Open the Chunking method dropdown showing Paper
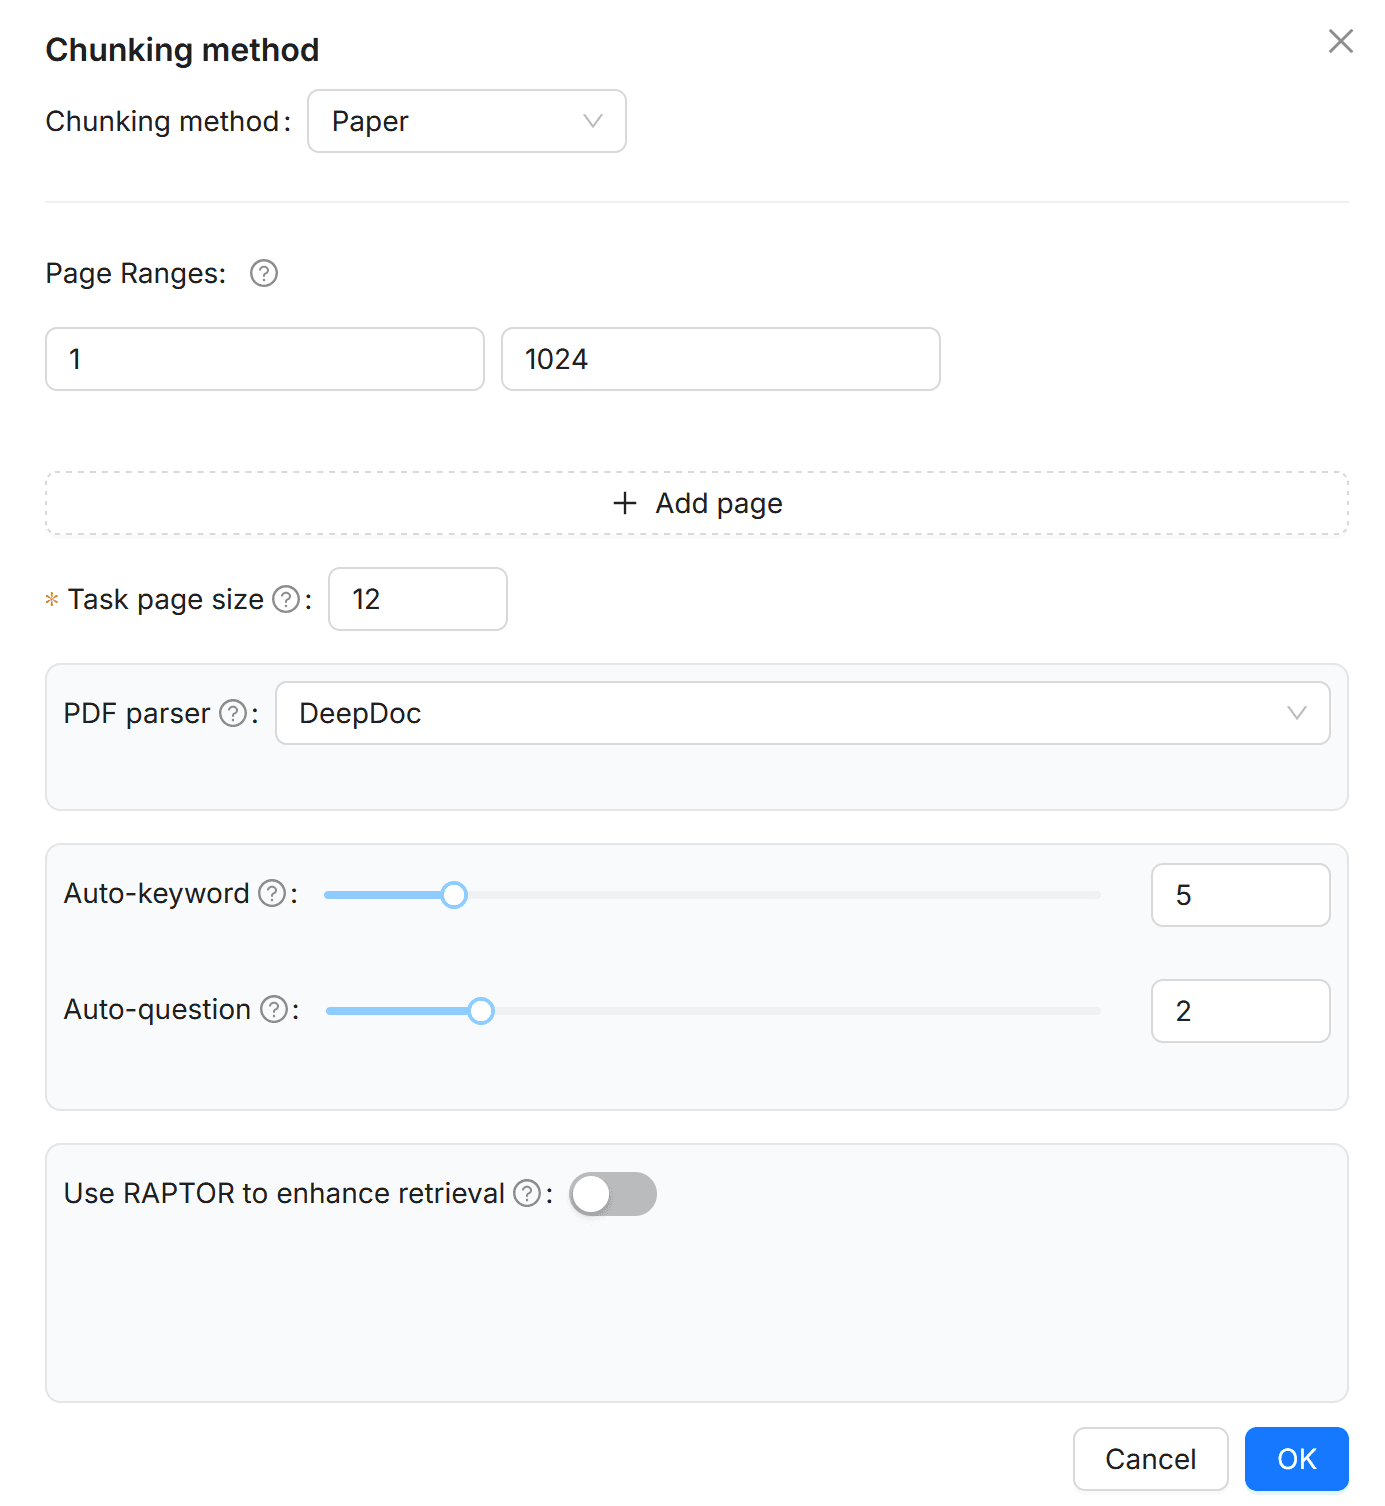This screenshot has width=1385, height=1506. (x=466, y=121)
